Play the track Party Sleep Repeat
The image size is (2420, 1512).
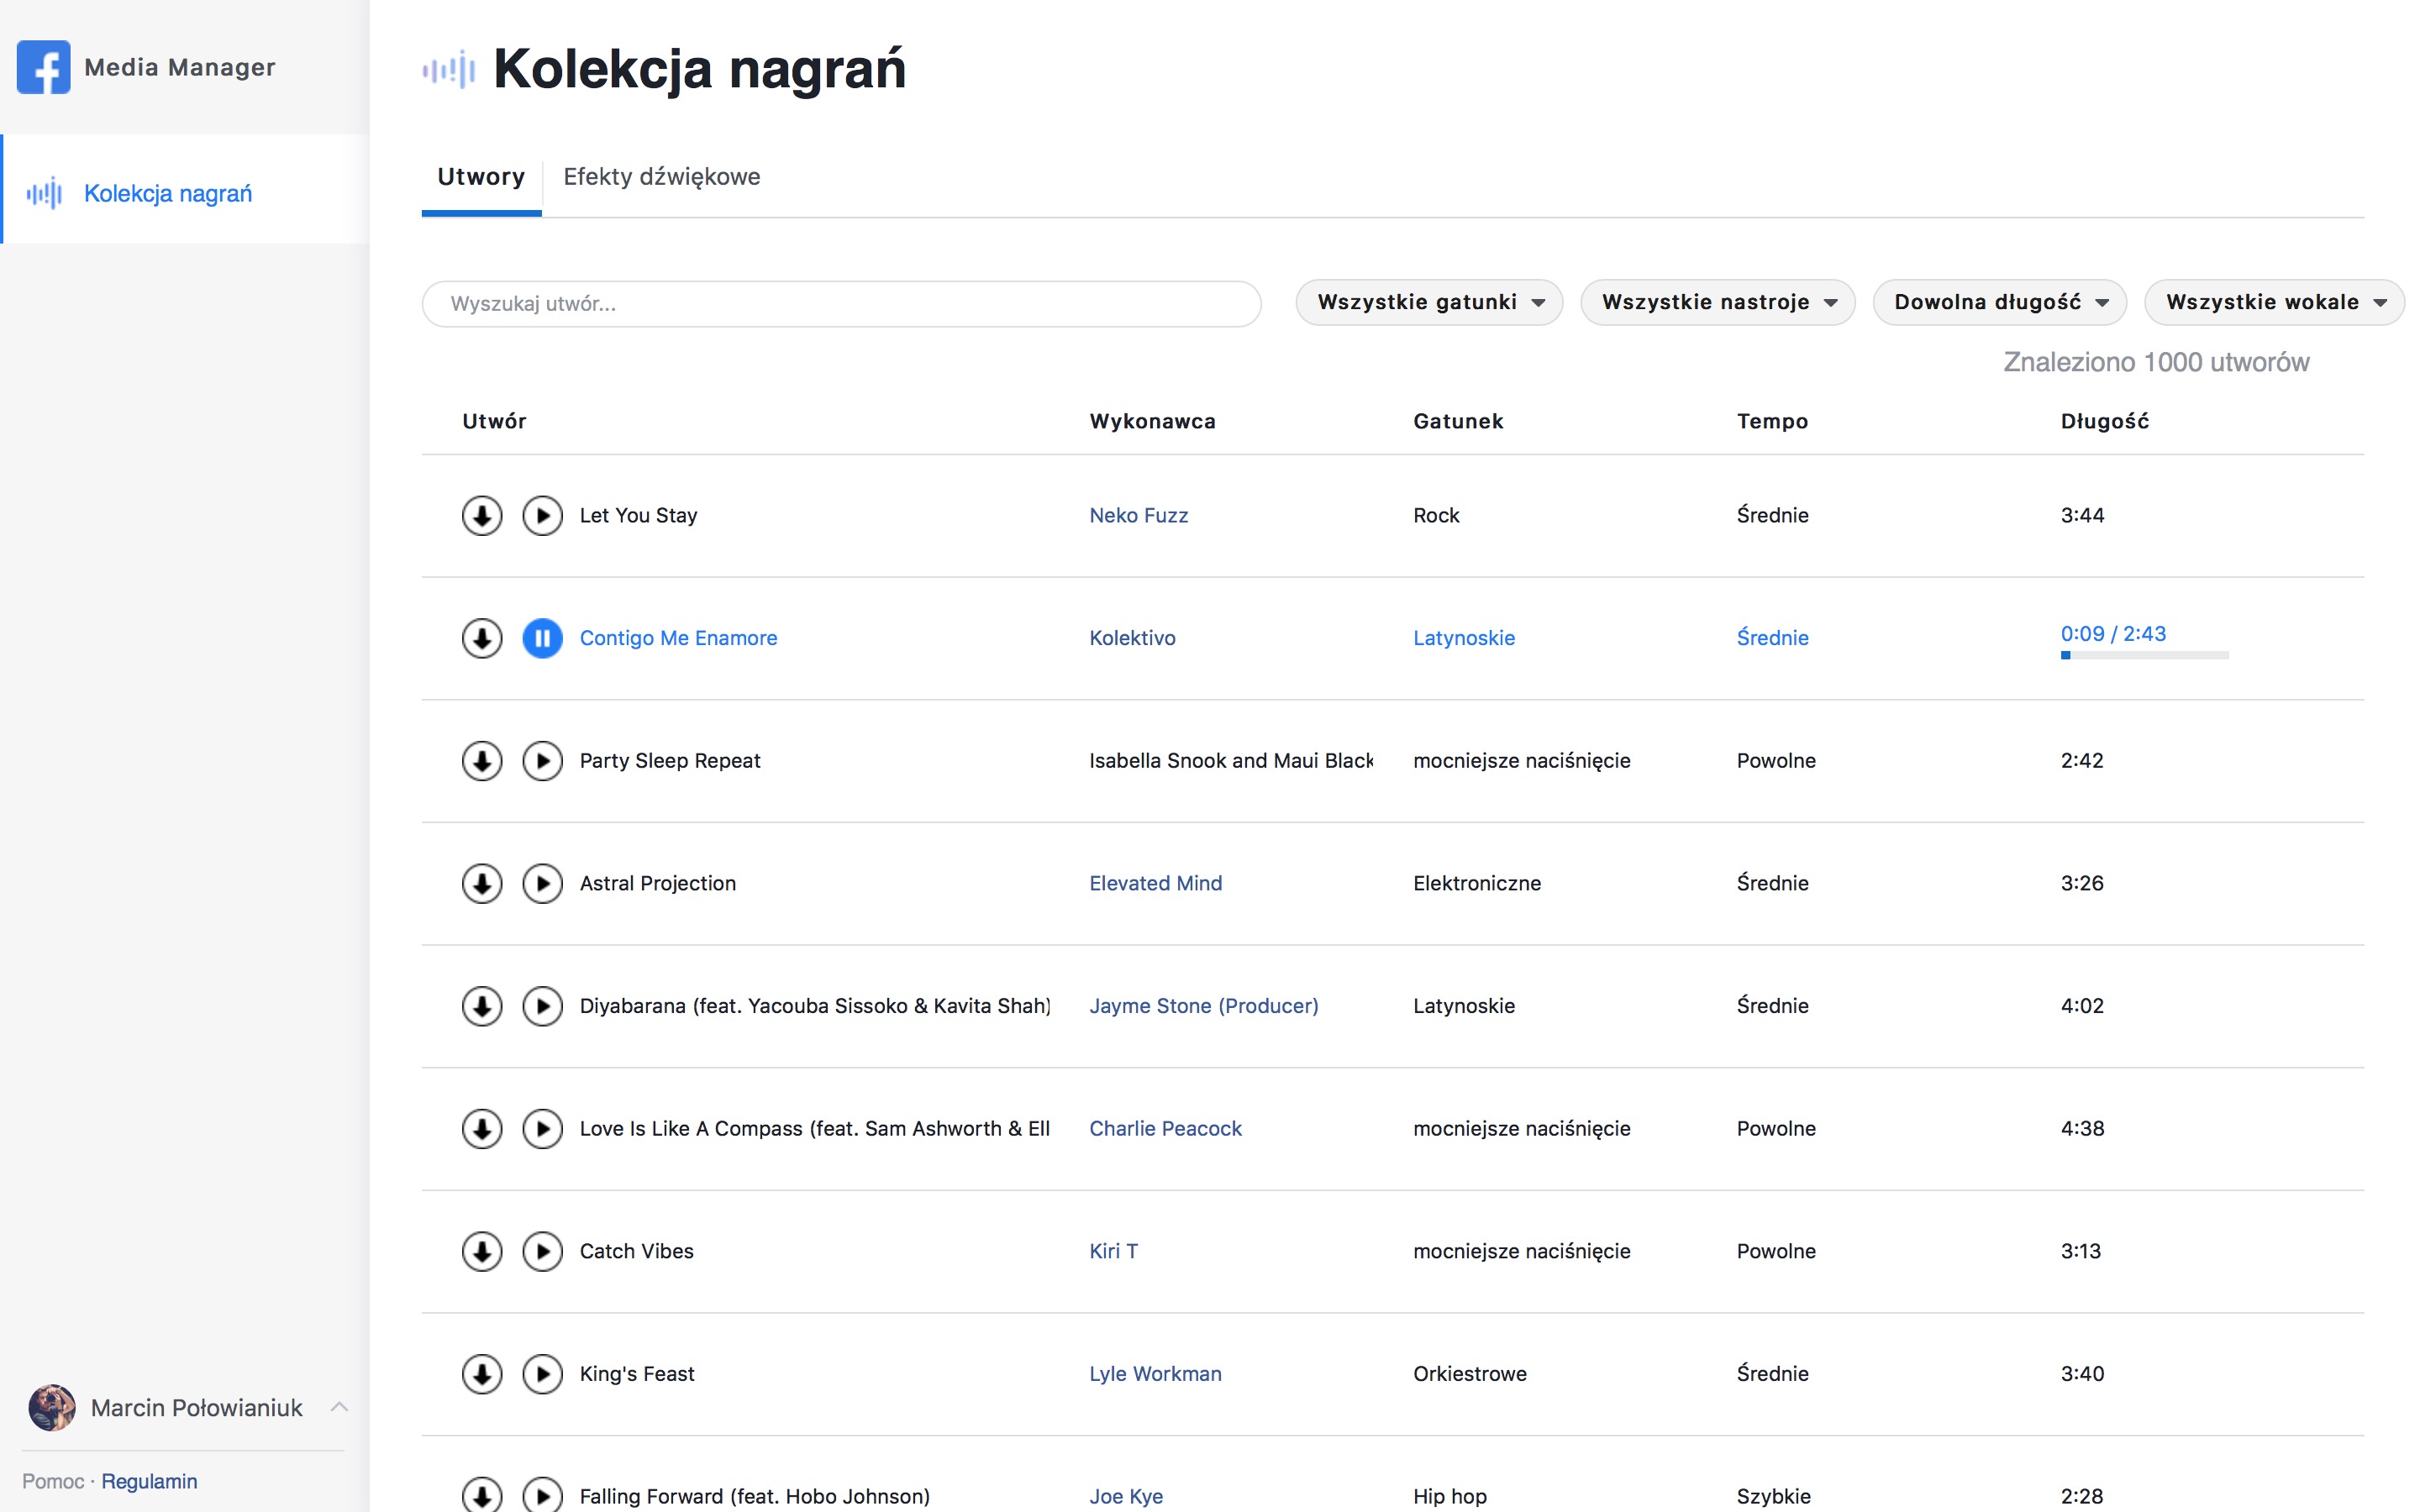point(543,761)
